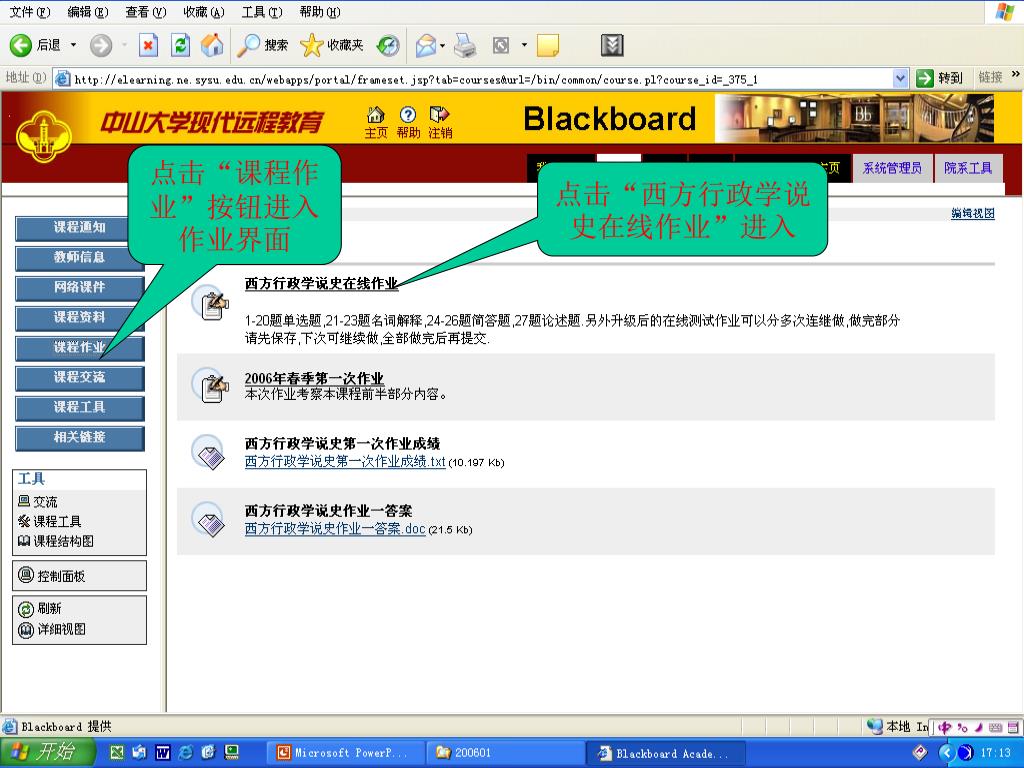The height and width of the screenshot is (768, 1024).
Task: Refresh the page with the toolbar icon
Action: click(180, 45)
